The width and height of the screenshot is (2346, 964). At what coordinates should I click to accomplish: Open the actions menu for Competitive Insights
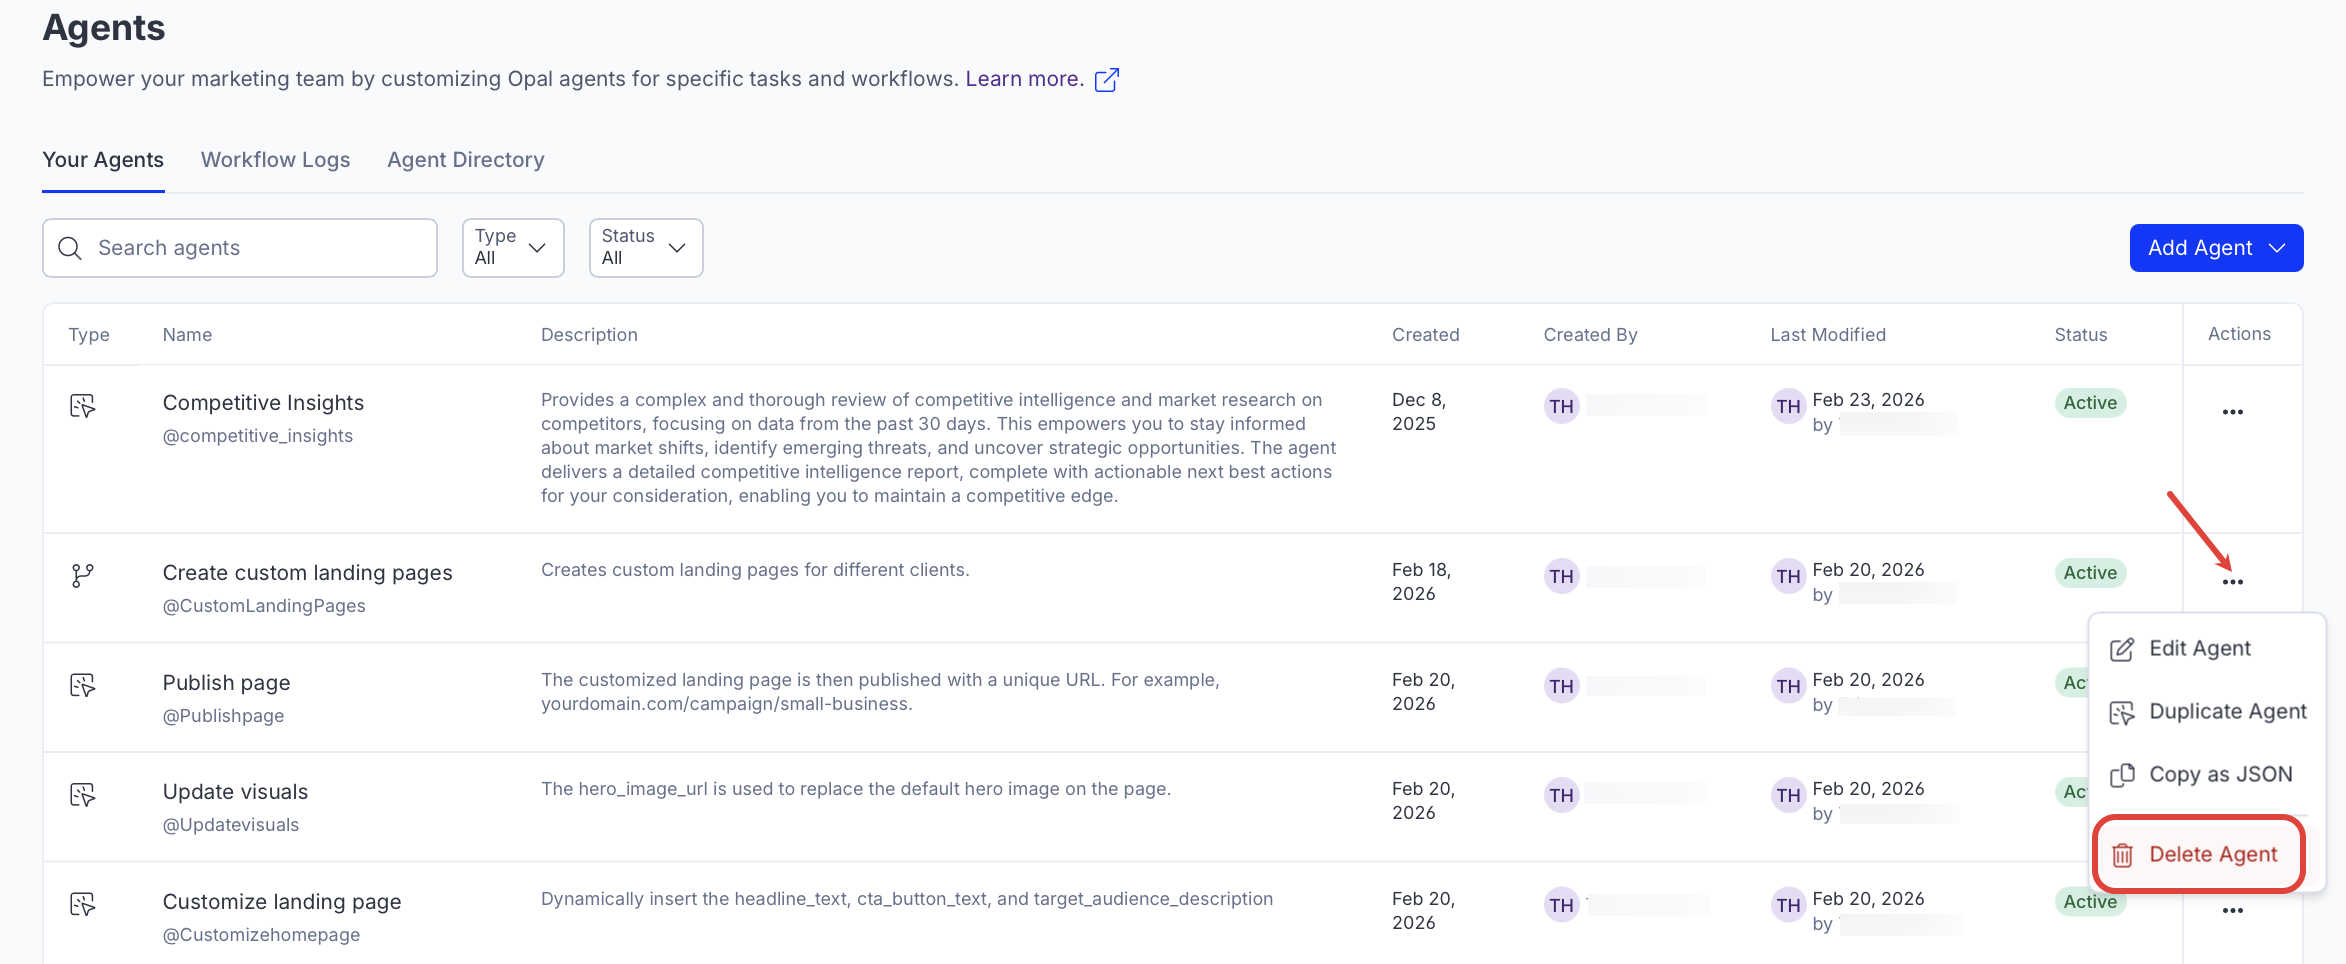click(x=2232, y=412)
